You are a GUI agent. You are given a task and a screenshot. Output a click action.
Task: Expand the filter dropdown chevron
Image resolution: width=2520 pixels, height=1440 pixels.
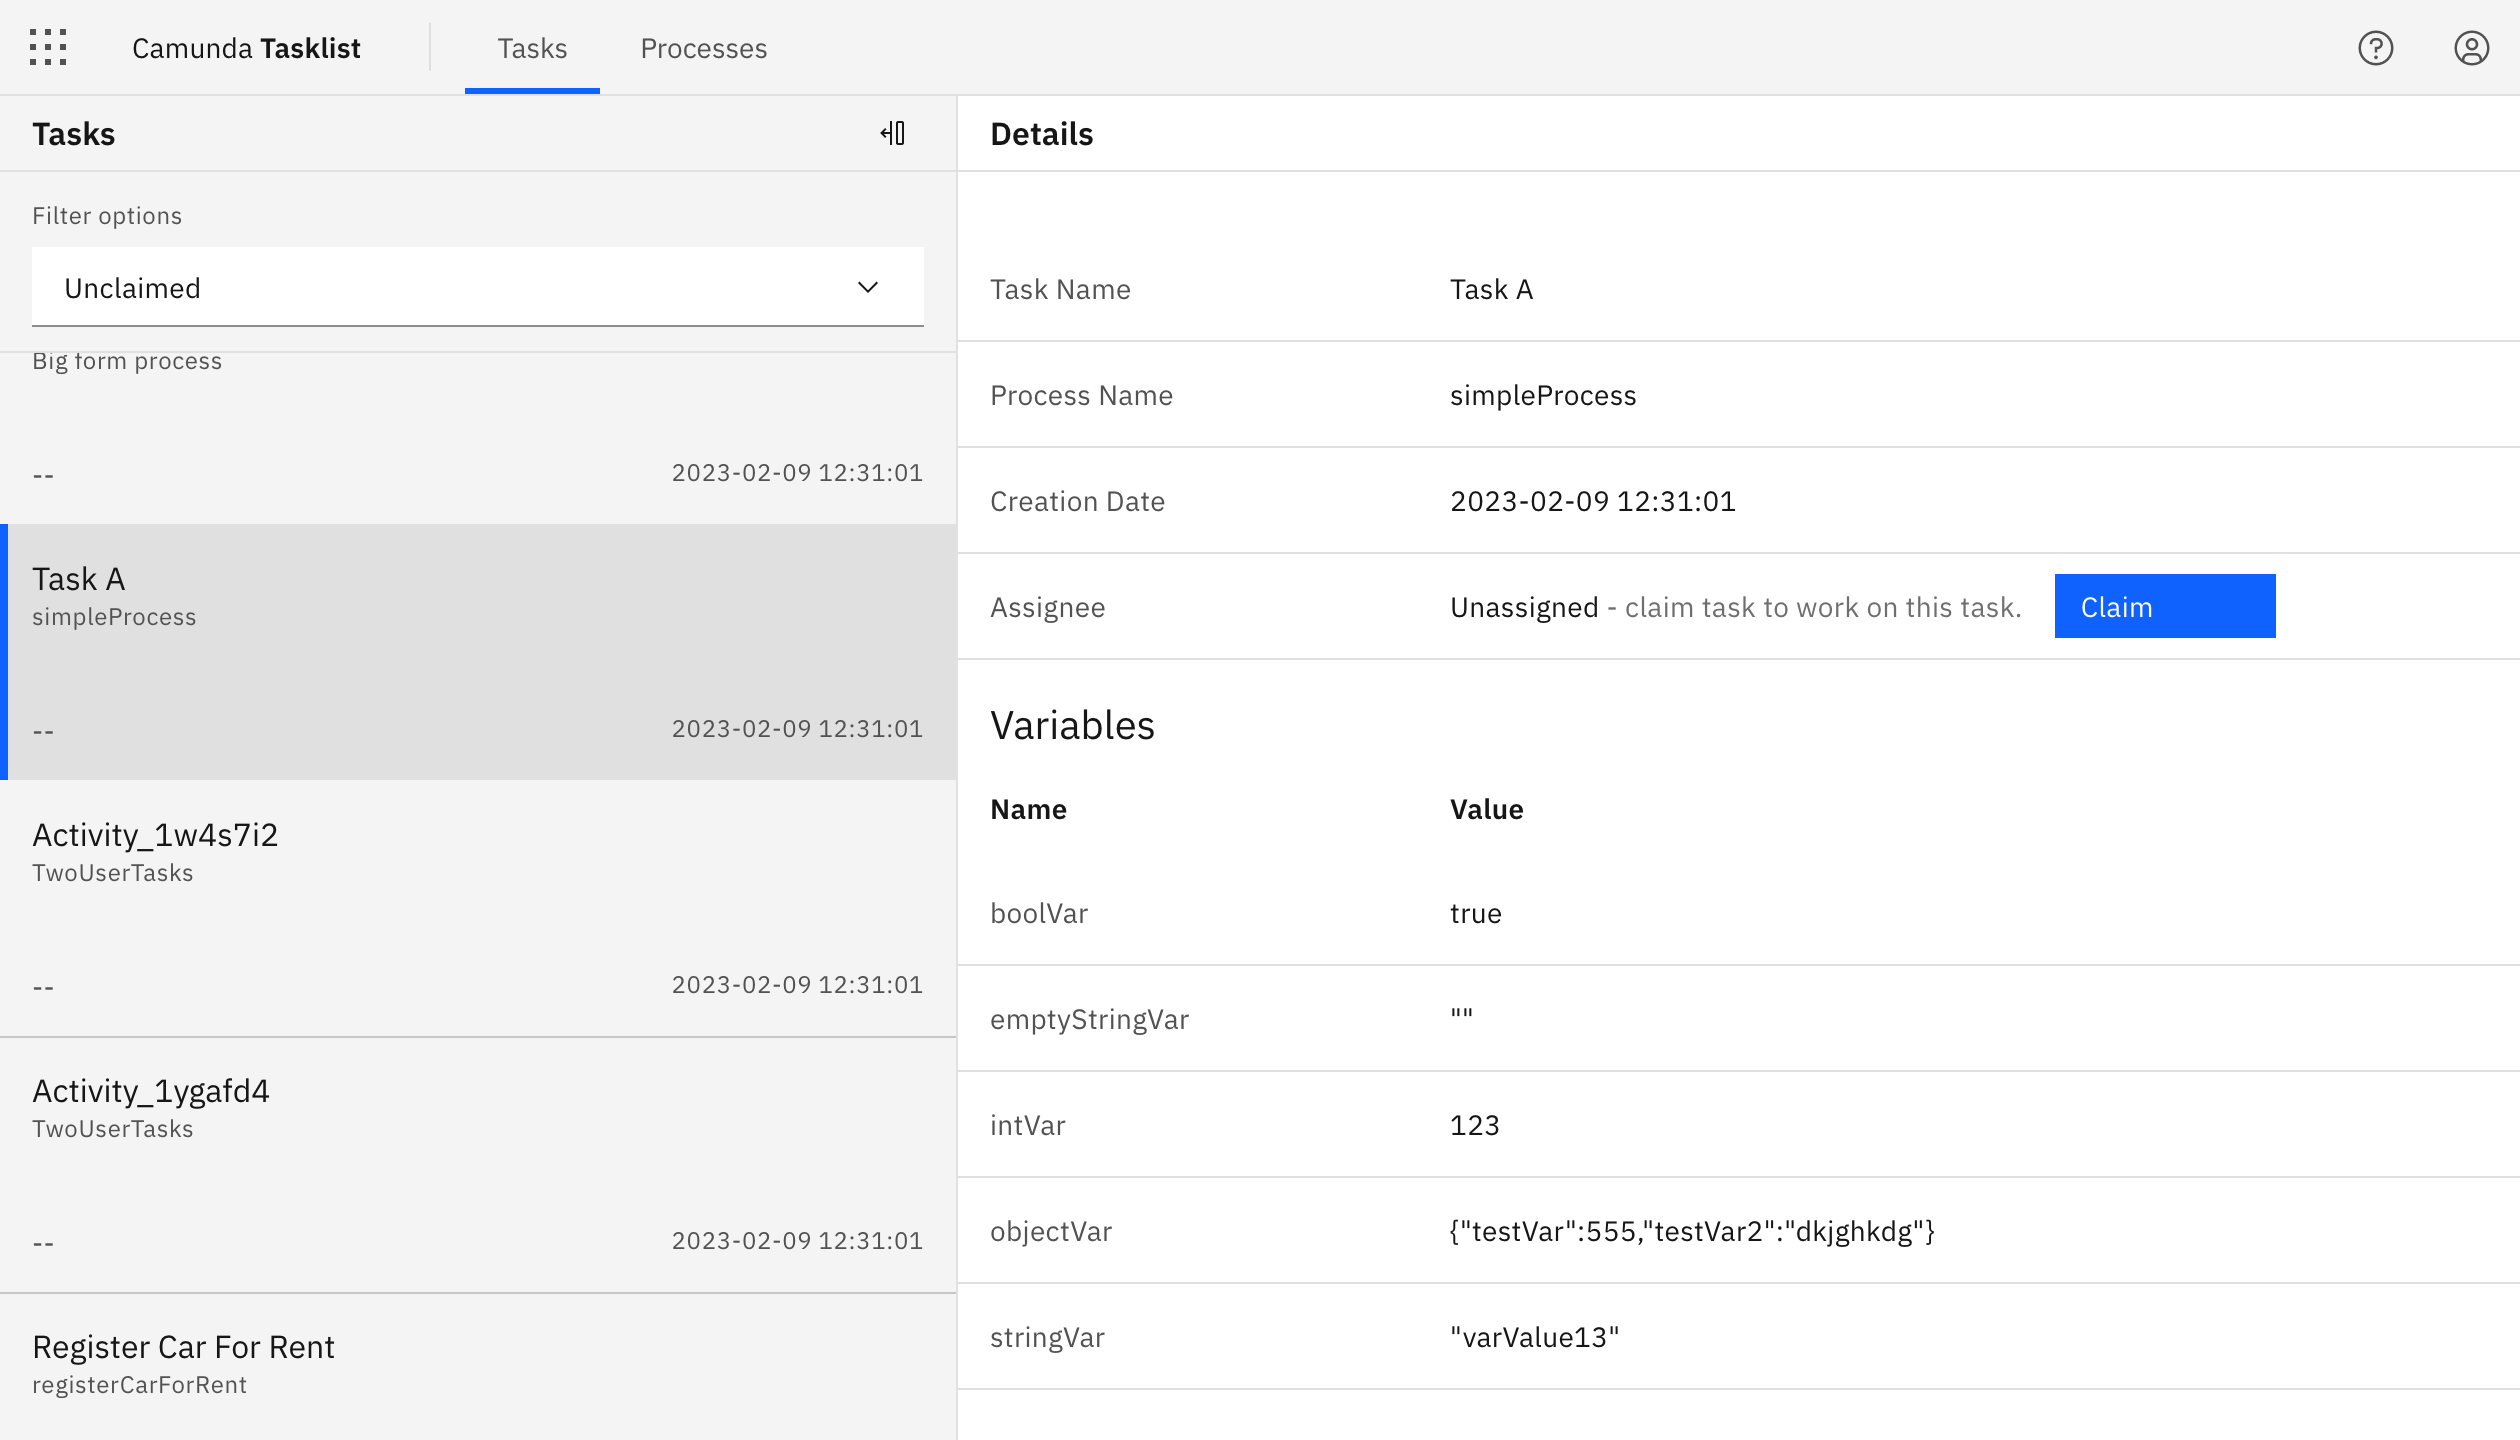click(x=867, y=288)
